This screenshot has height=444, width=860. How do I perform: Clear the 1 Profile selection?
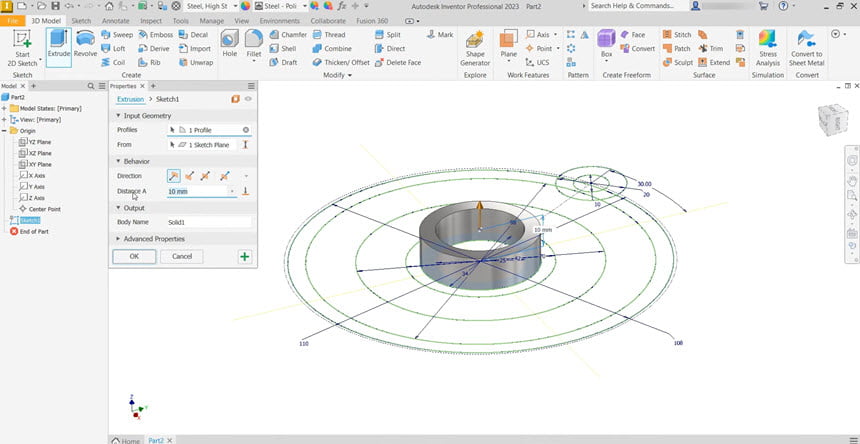[x=246, y=130]
